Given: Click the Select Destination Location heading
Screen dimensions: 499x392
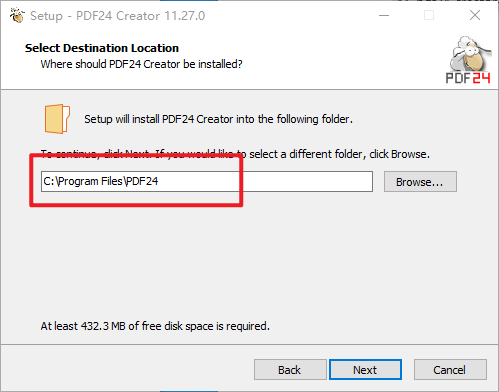Looking at the screenshot, I should pos(102,48).
